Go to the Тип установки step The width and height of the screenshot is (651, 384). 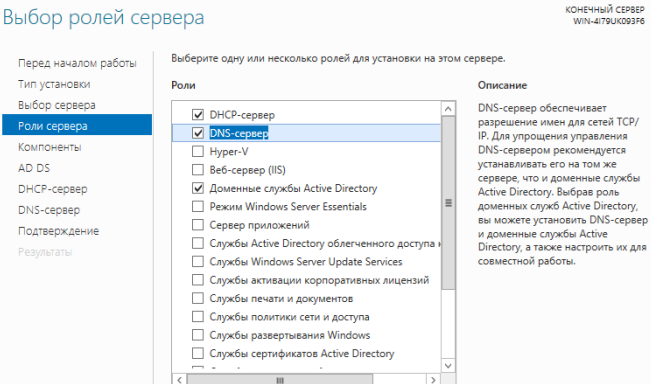pos(54,84)
